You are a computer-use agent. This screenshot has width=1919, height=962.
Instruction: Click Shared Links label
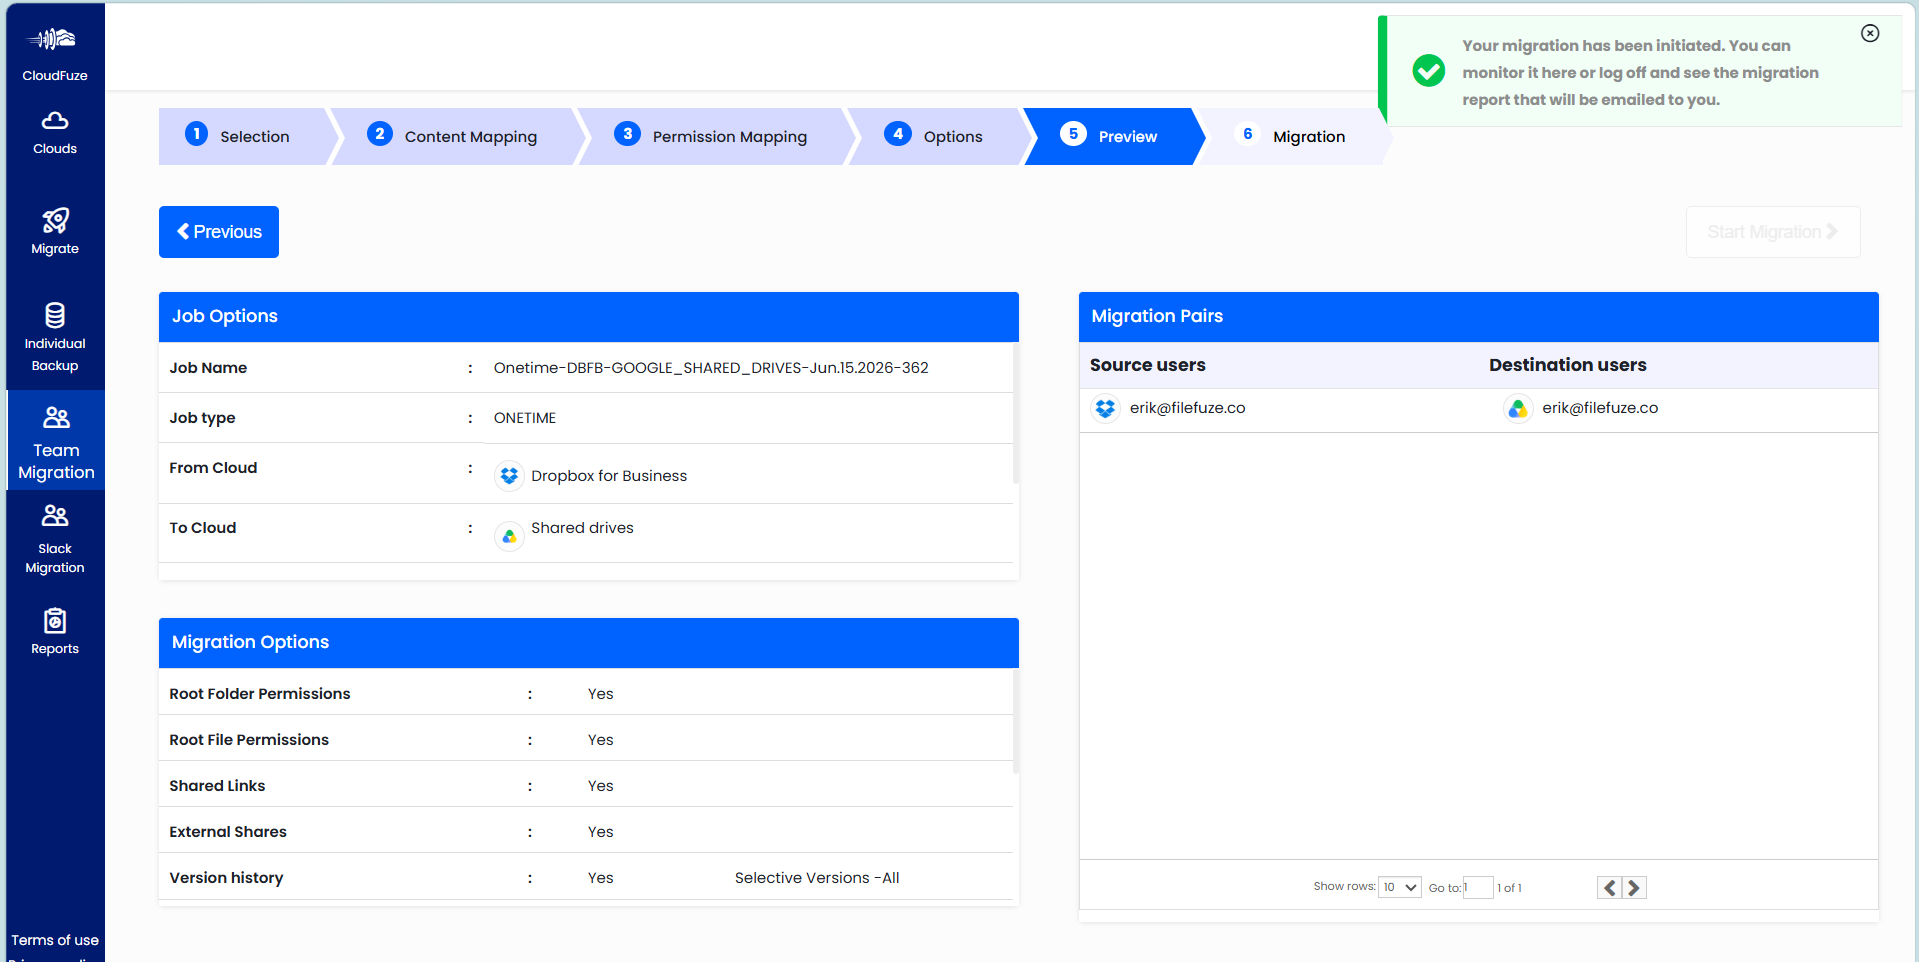click(x=217, y=786)
